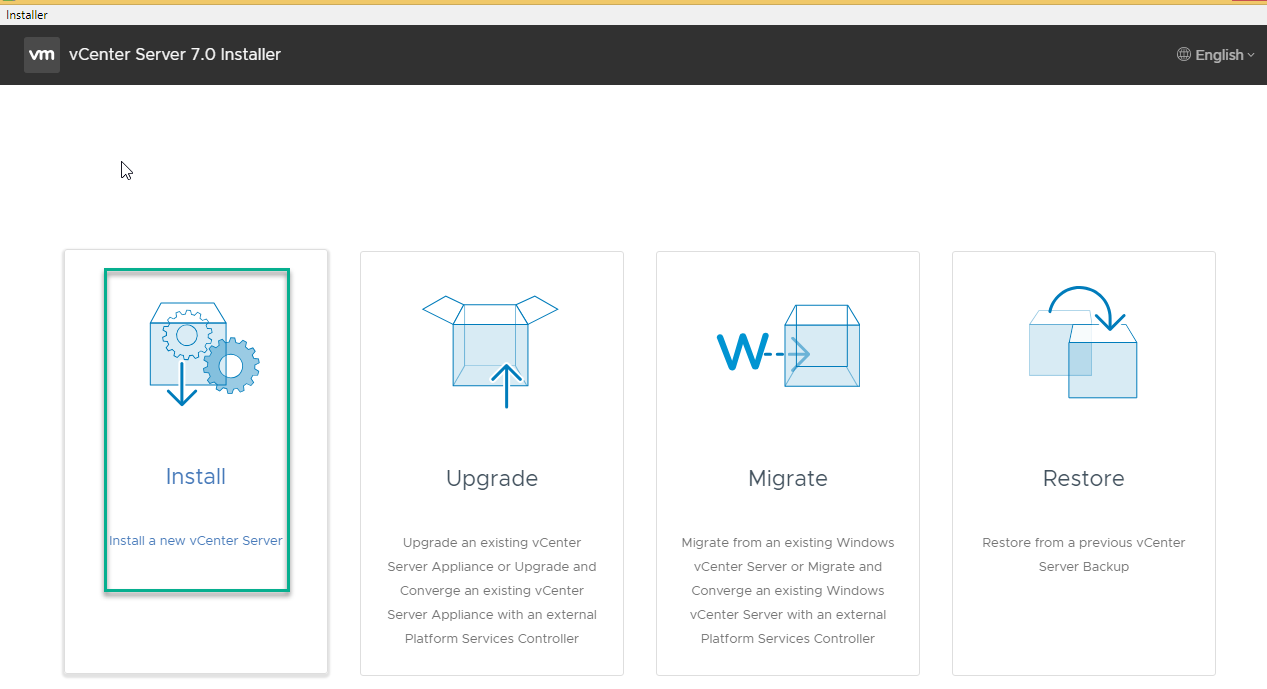This screenshot has width=1267, height=689.
Task: Click the blue gear in the Install icon
Action: tap(231, 366)
